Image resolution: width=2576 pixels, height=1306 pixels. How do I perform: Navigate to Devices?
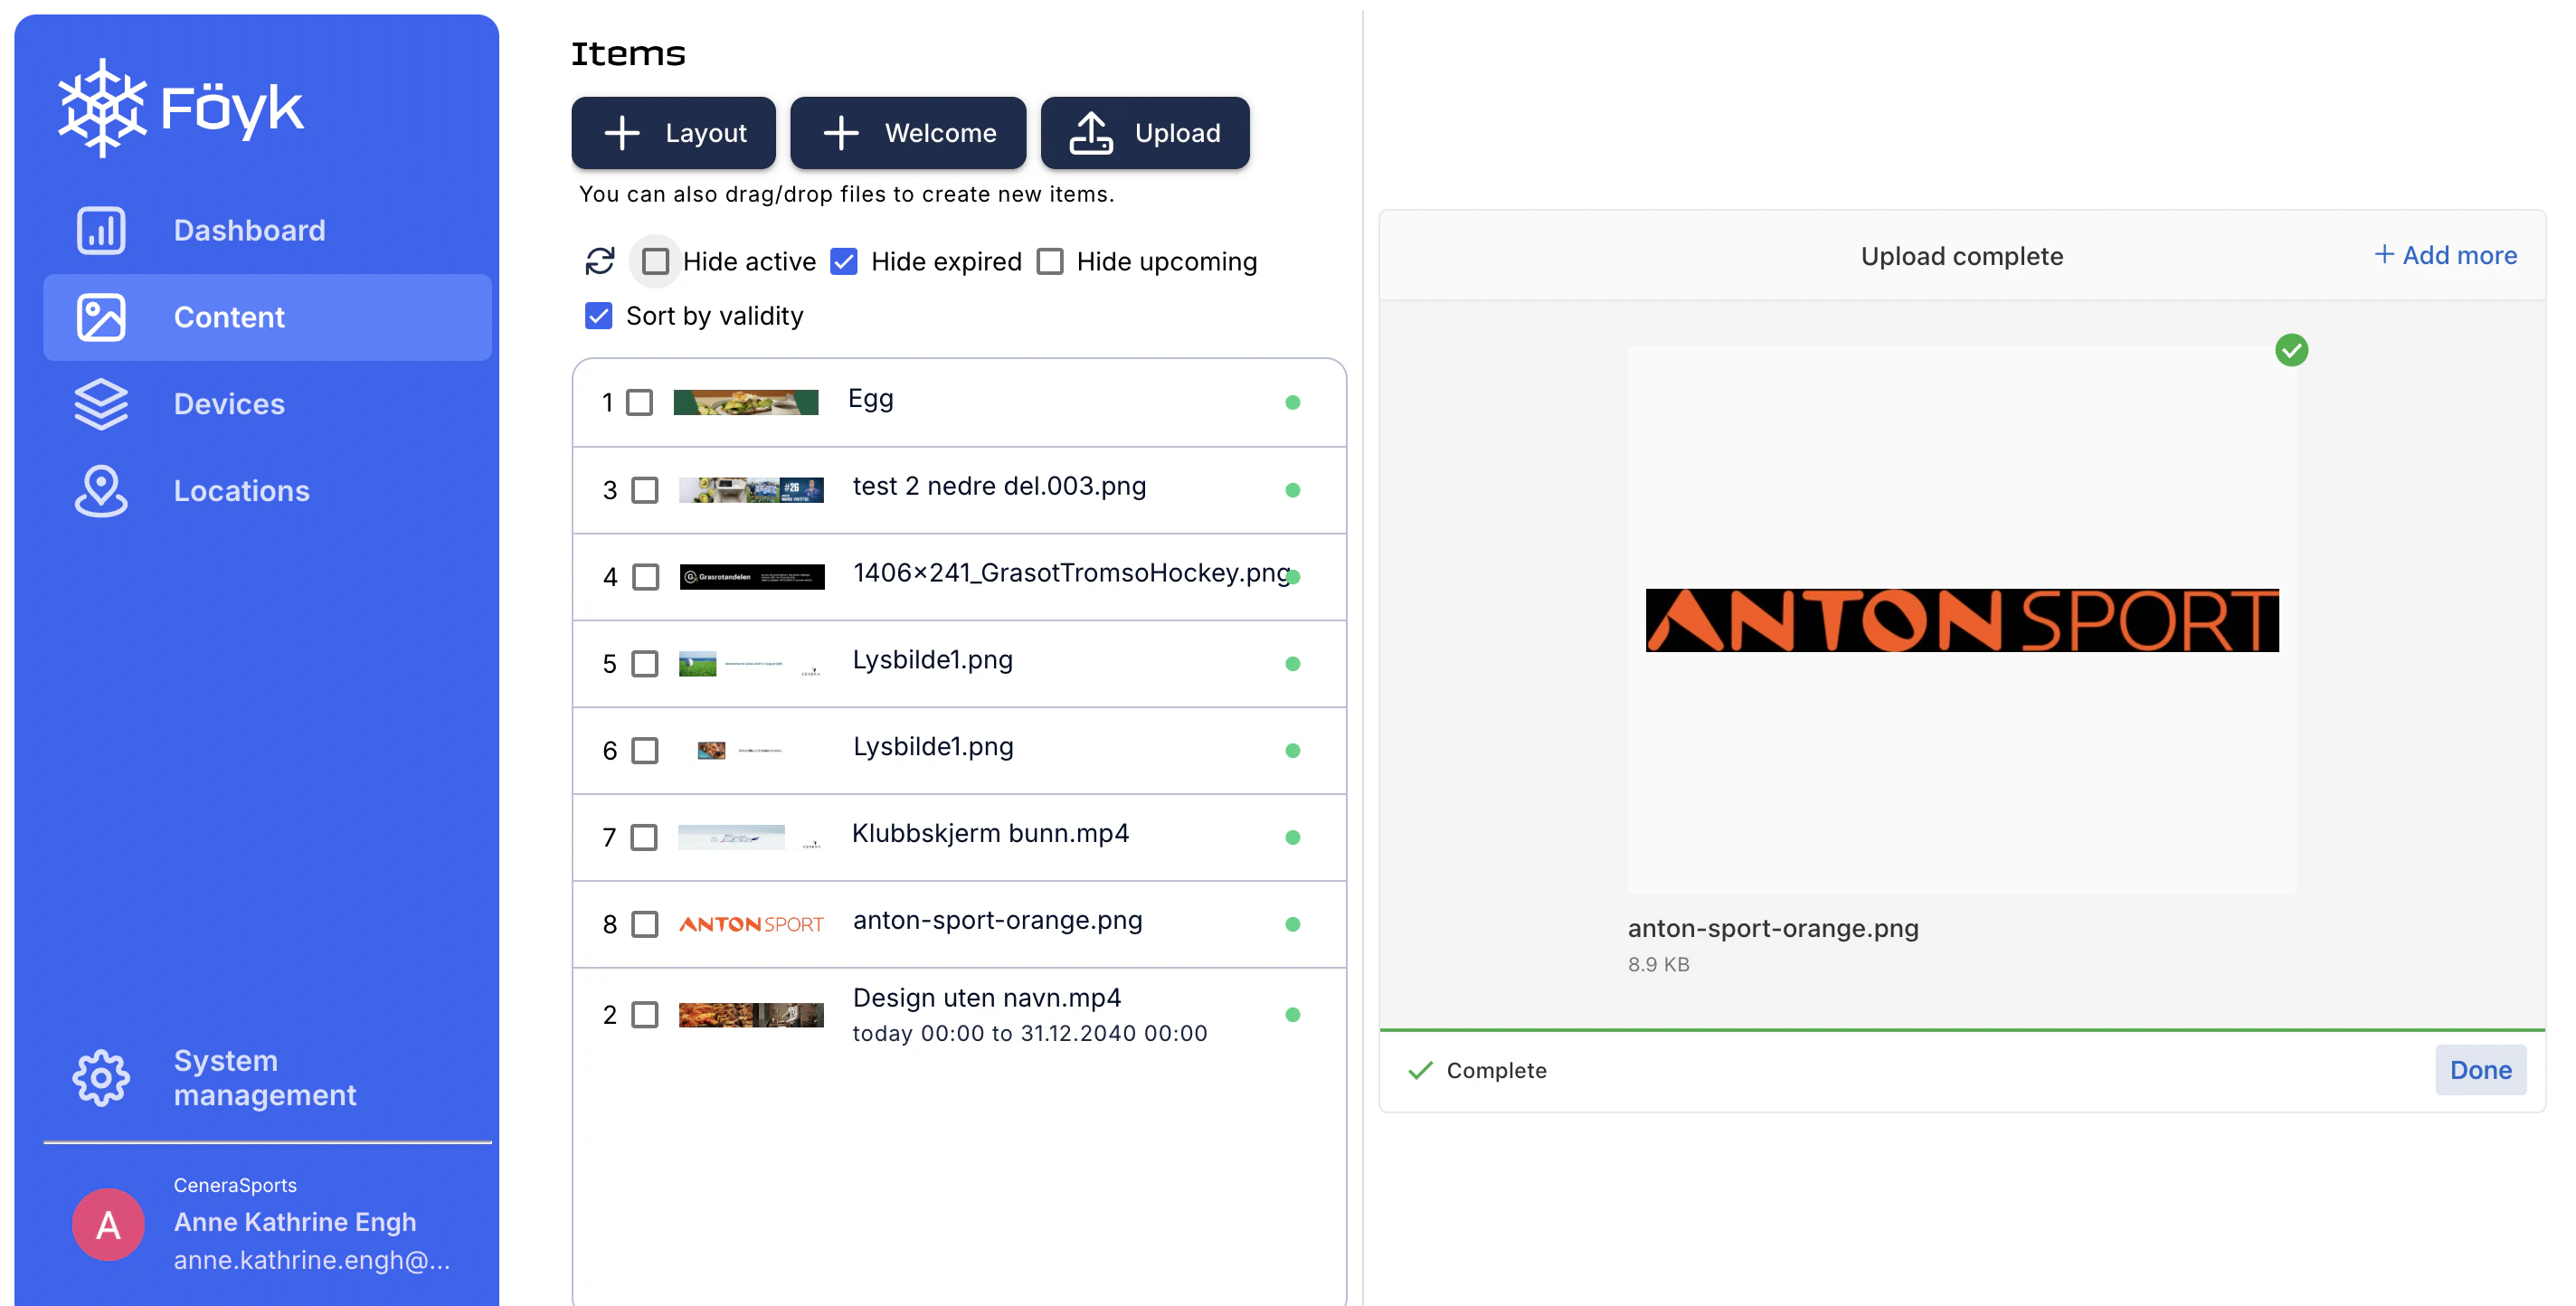tap(267, 404)
